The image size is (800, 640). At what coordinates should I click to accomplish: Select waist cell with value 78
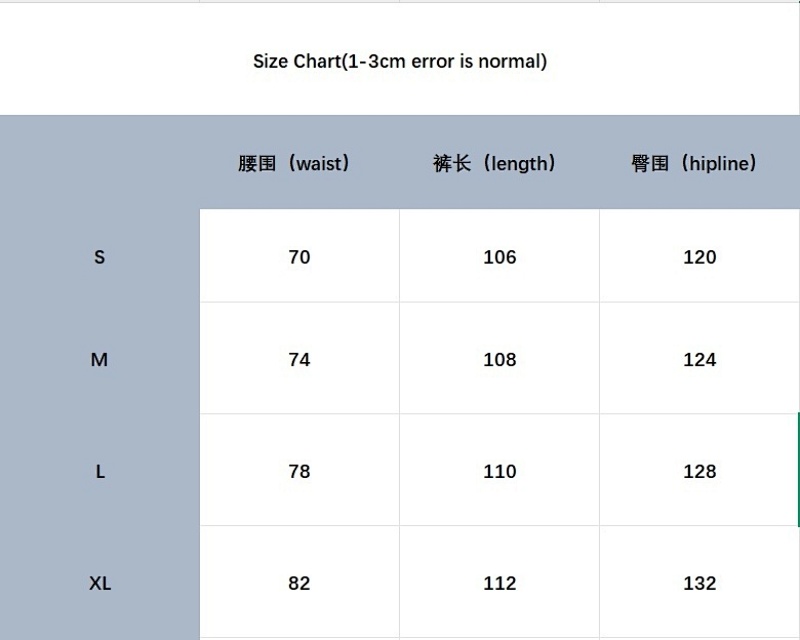point(299,471)
